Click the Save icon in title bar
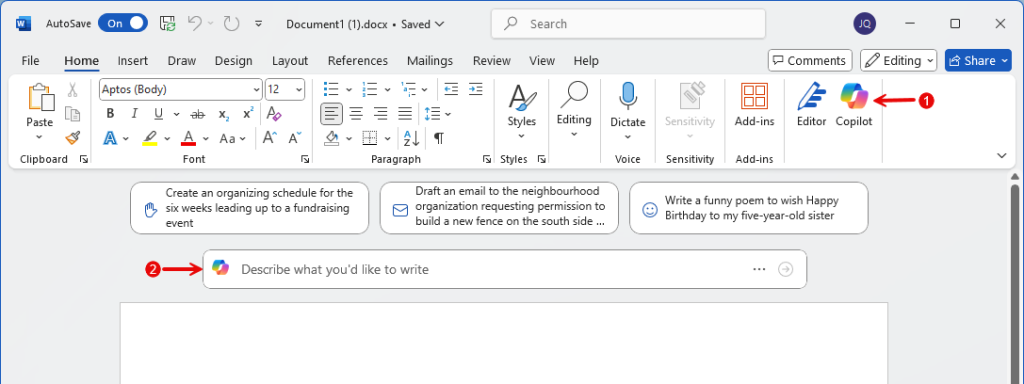The width and height of the screenshot is (1024, 384). [167, 24]
